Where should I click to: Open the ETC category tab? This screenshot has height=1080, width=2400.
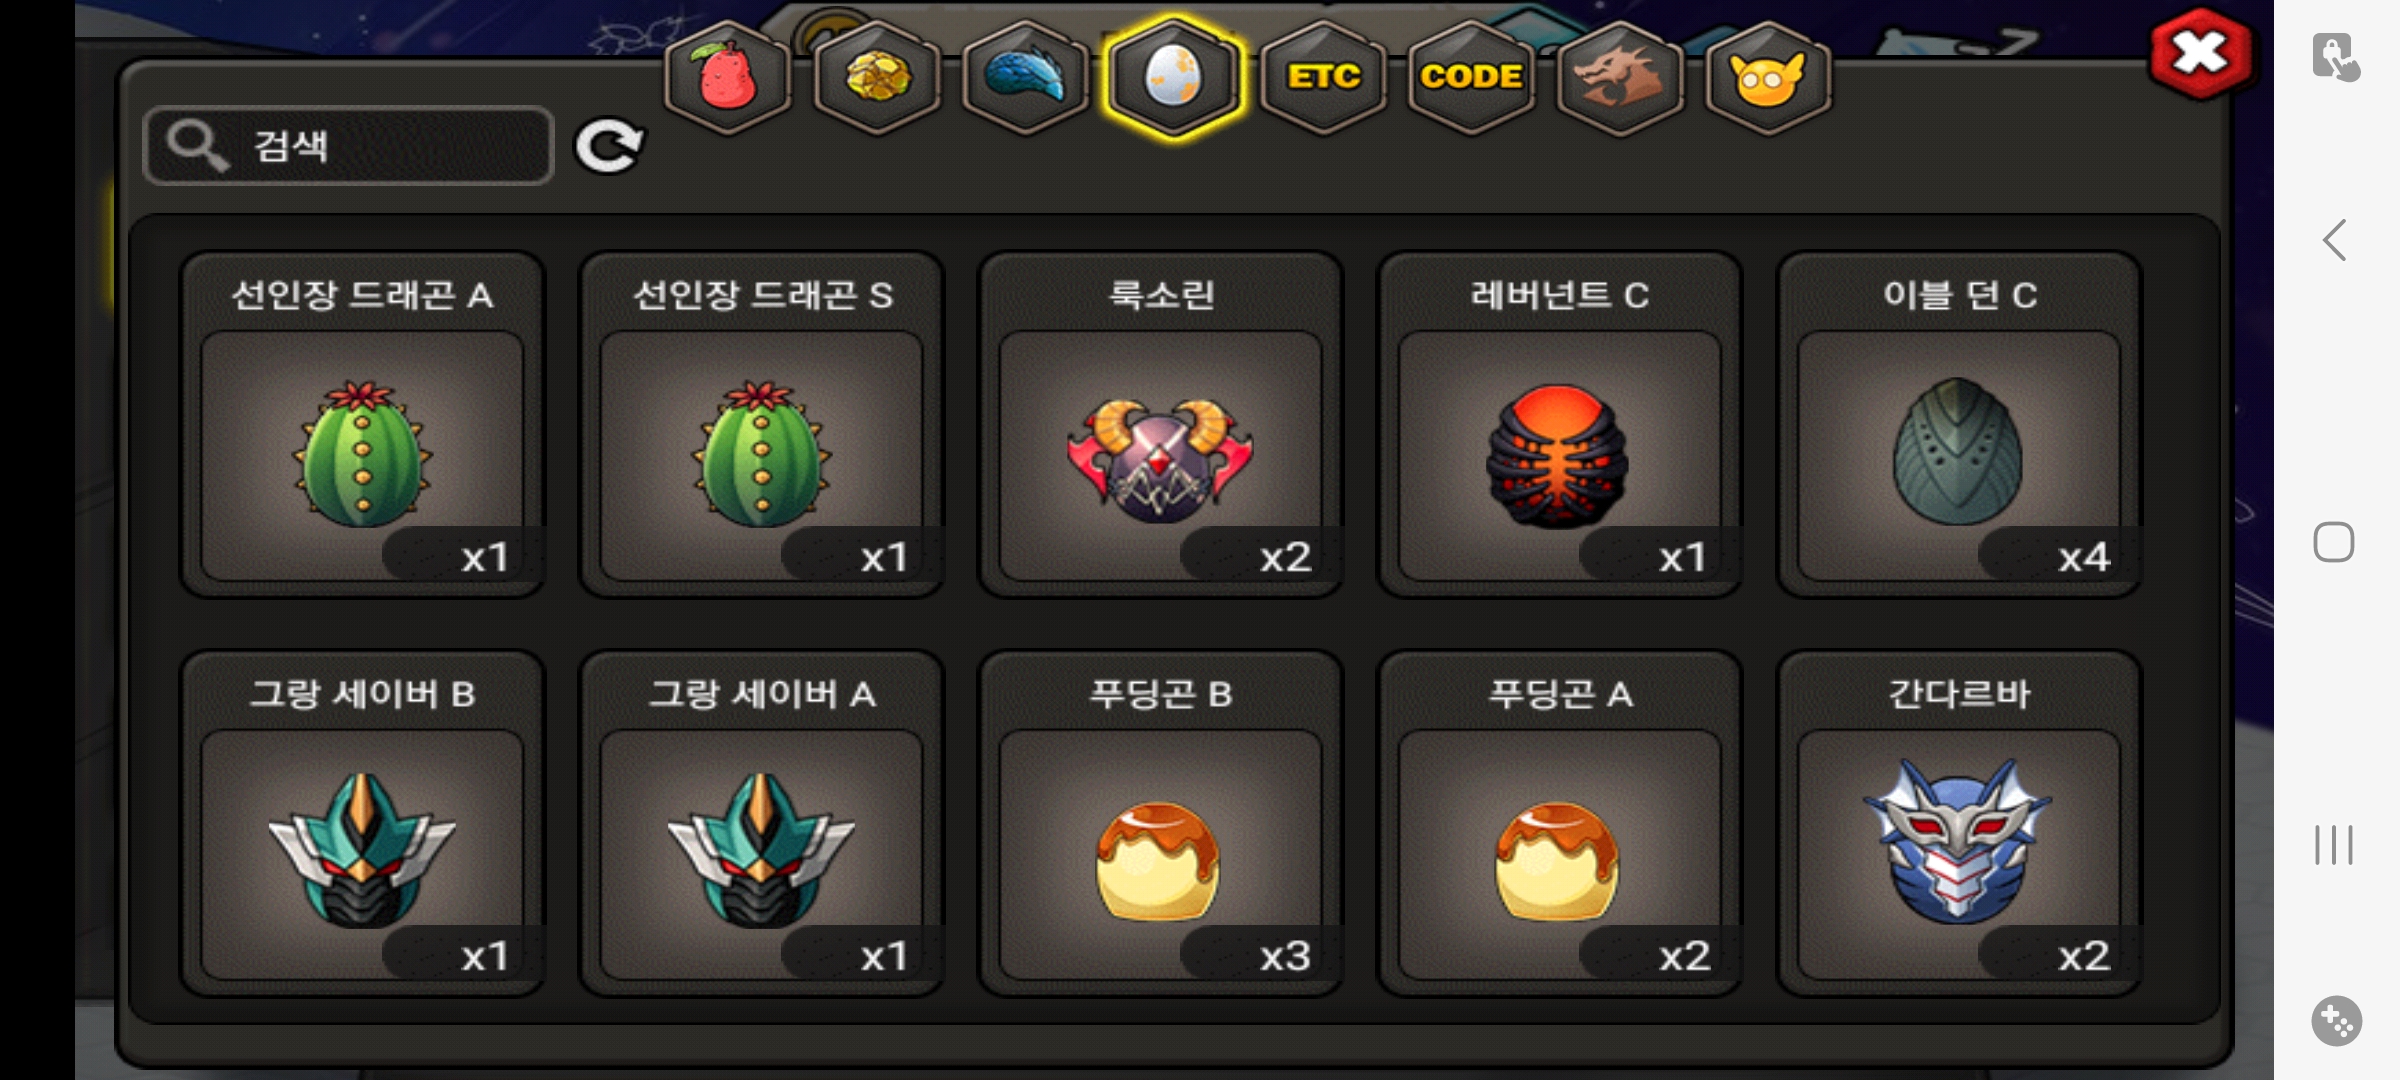pyautogui.click(x=1323, y=76)
